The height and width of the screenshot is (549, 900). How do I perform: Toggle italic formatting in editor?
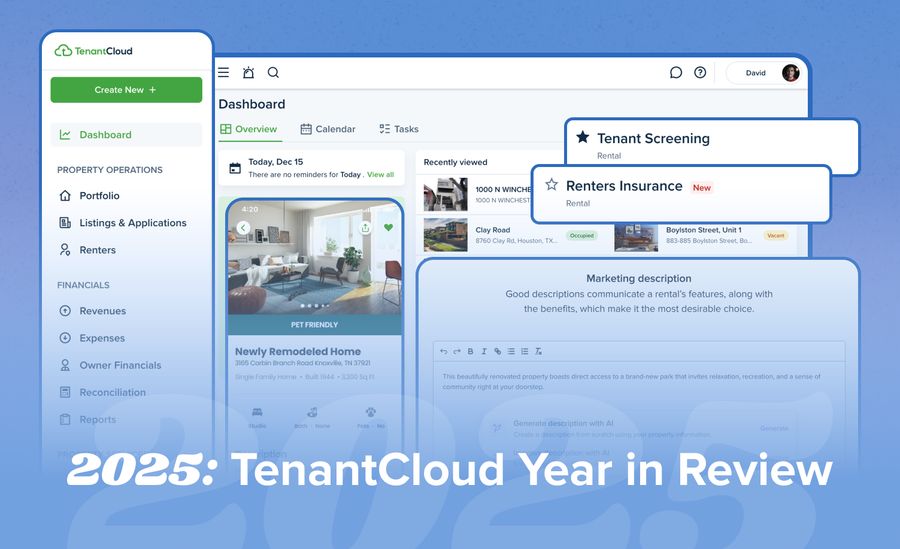click(484, 351)
